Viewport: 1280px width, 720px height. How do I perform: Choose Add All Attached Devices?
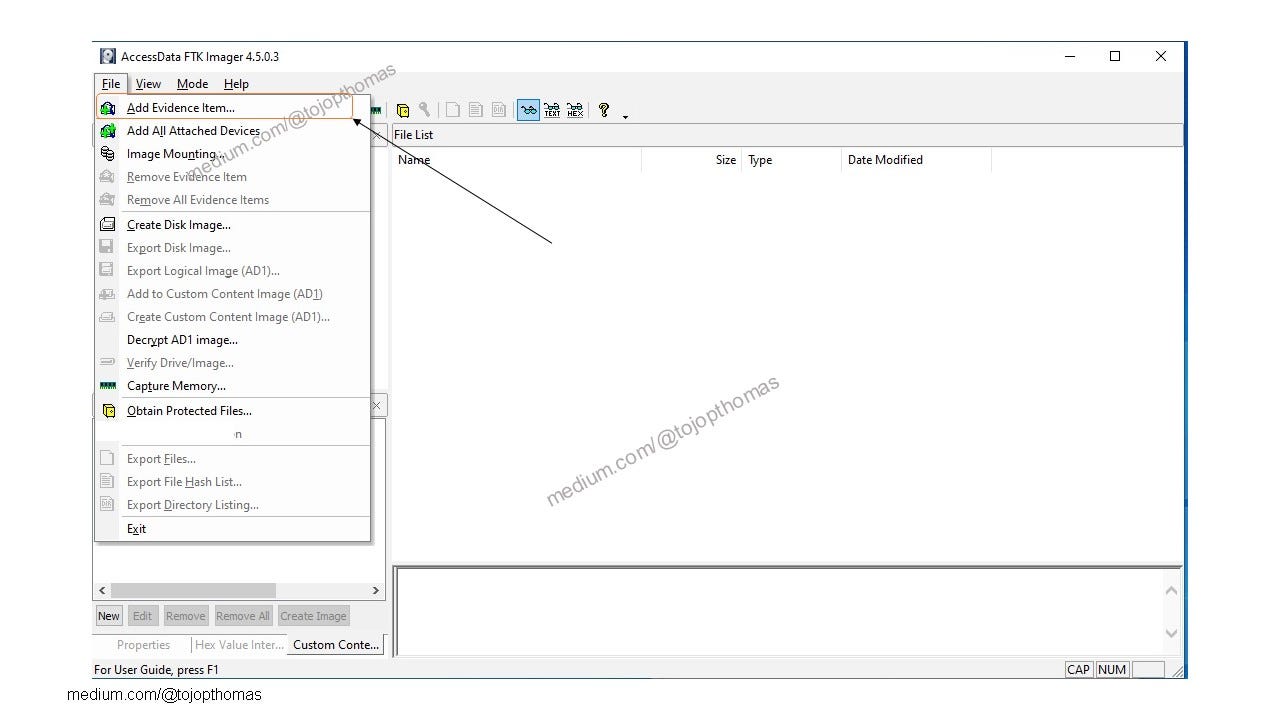click(232, 131)
